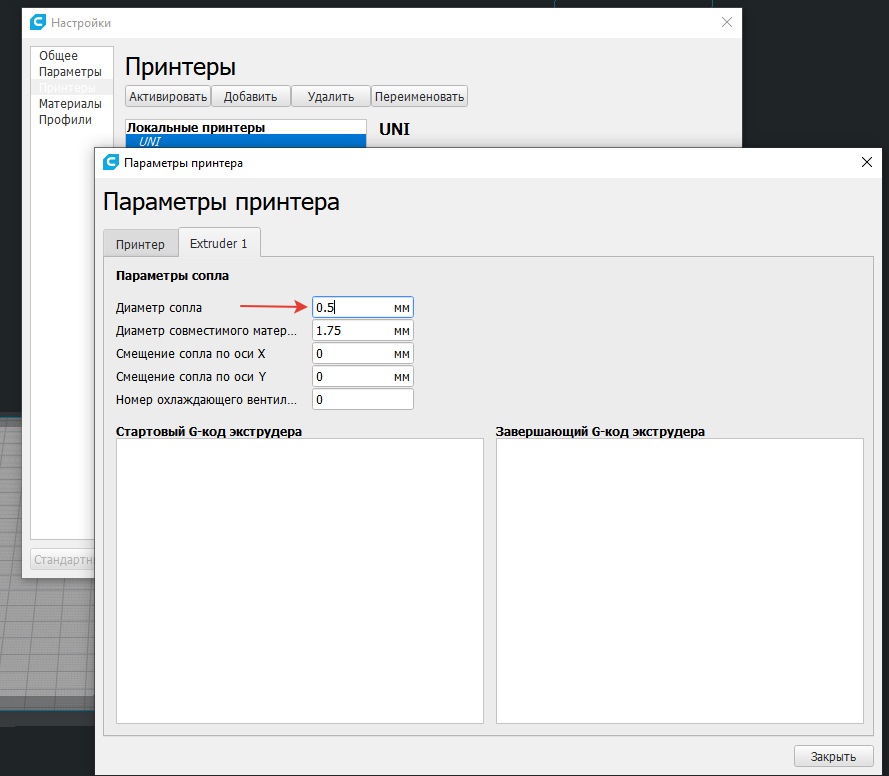Screen dimensions: 889x776
Task: Click the Добавить printer button
Action: (x=250, y=96)
